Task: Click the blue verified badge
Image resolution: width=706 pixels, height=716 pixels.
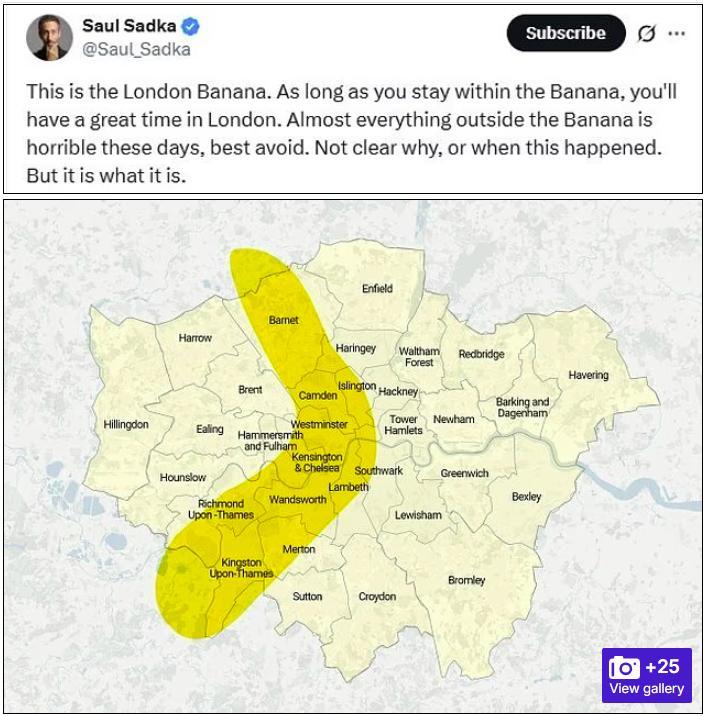Action: [192, 27]
